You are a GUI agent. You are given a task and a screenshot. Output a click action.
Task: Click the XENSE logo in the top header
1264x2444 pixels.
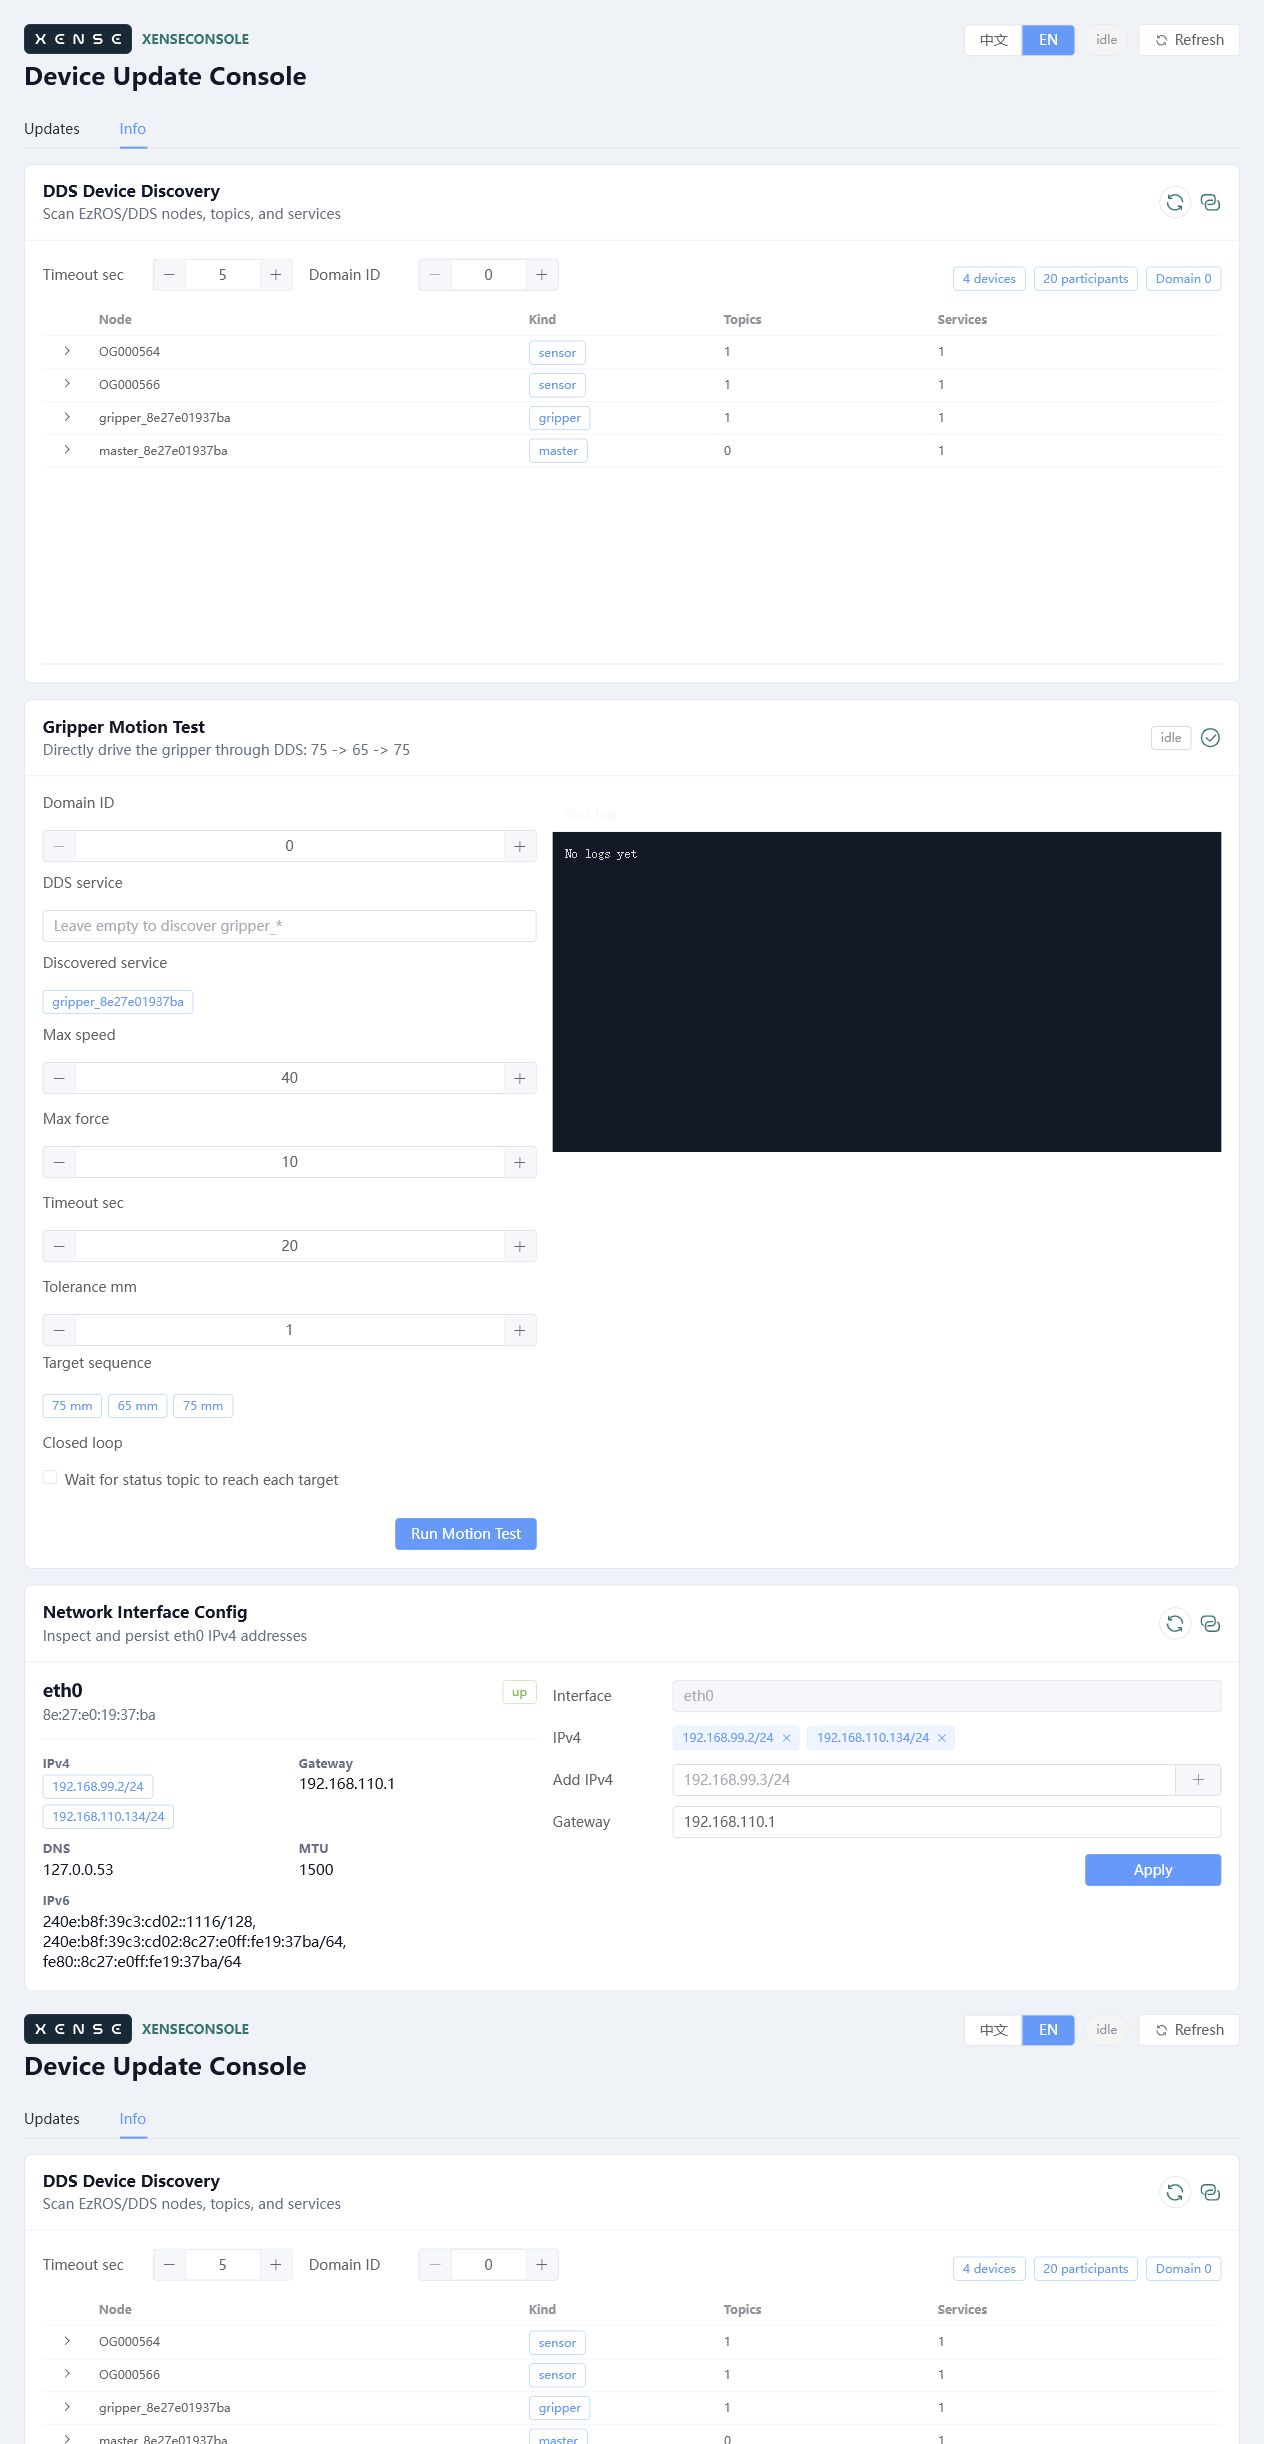click(x=78, y=39)
